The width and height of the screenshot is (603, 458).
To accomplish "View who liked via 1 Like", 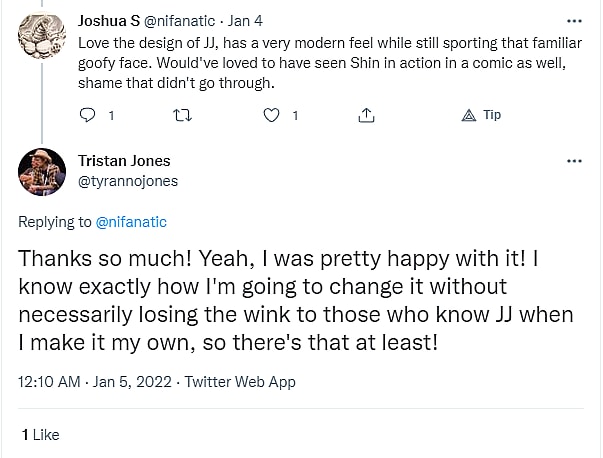I will tap(41, 434).
